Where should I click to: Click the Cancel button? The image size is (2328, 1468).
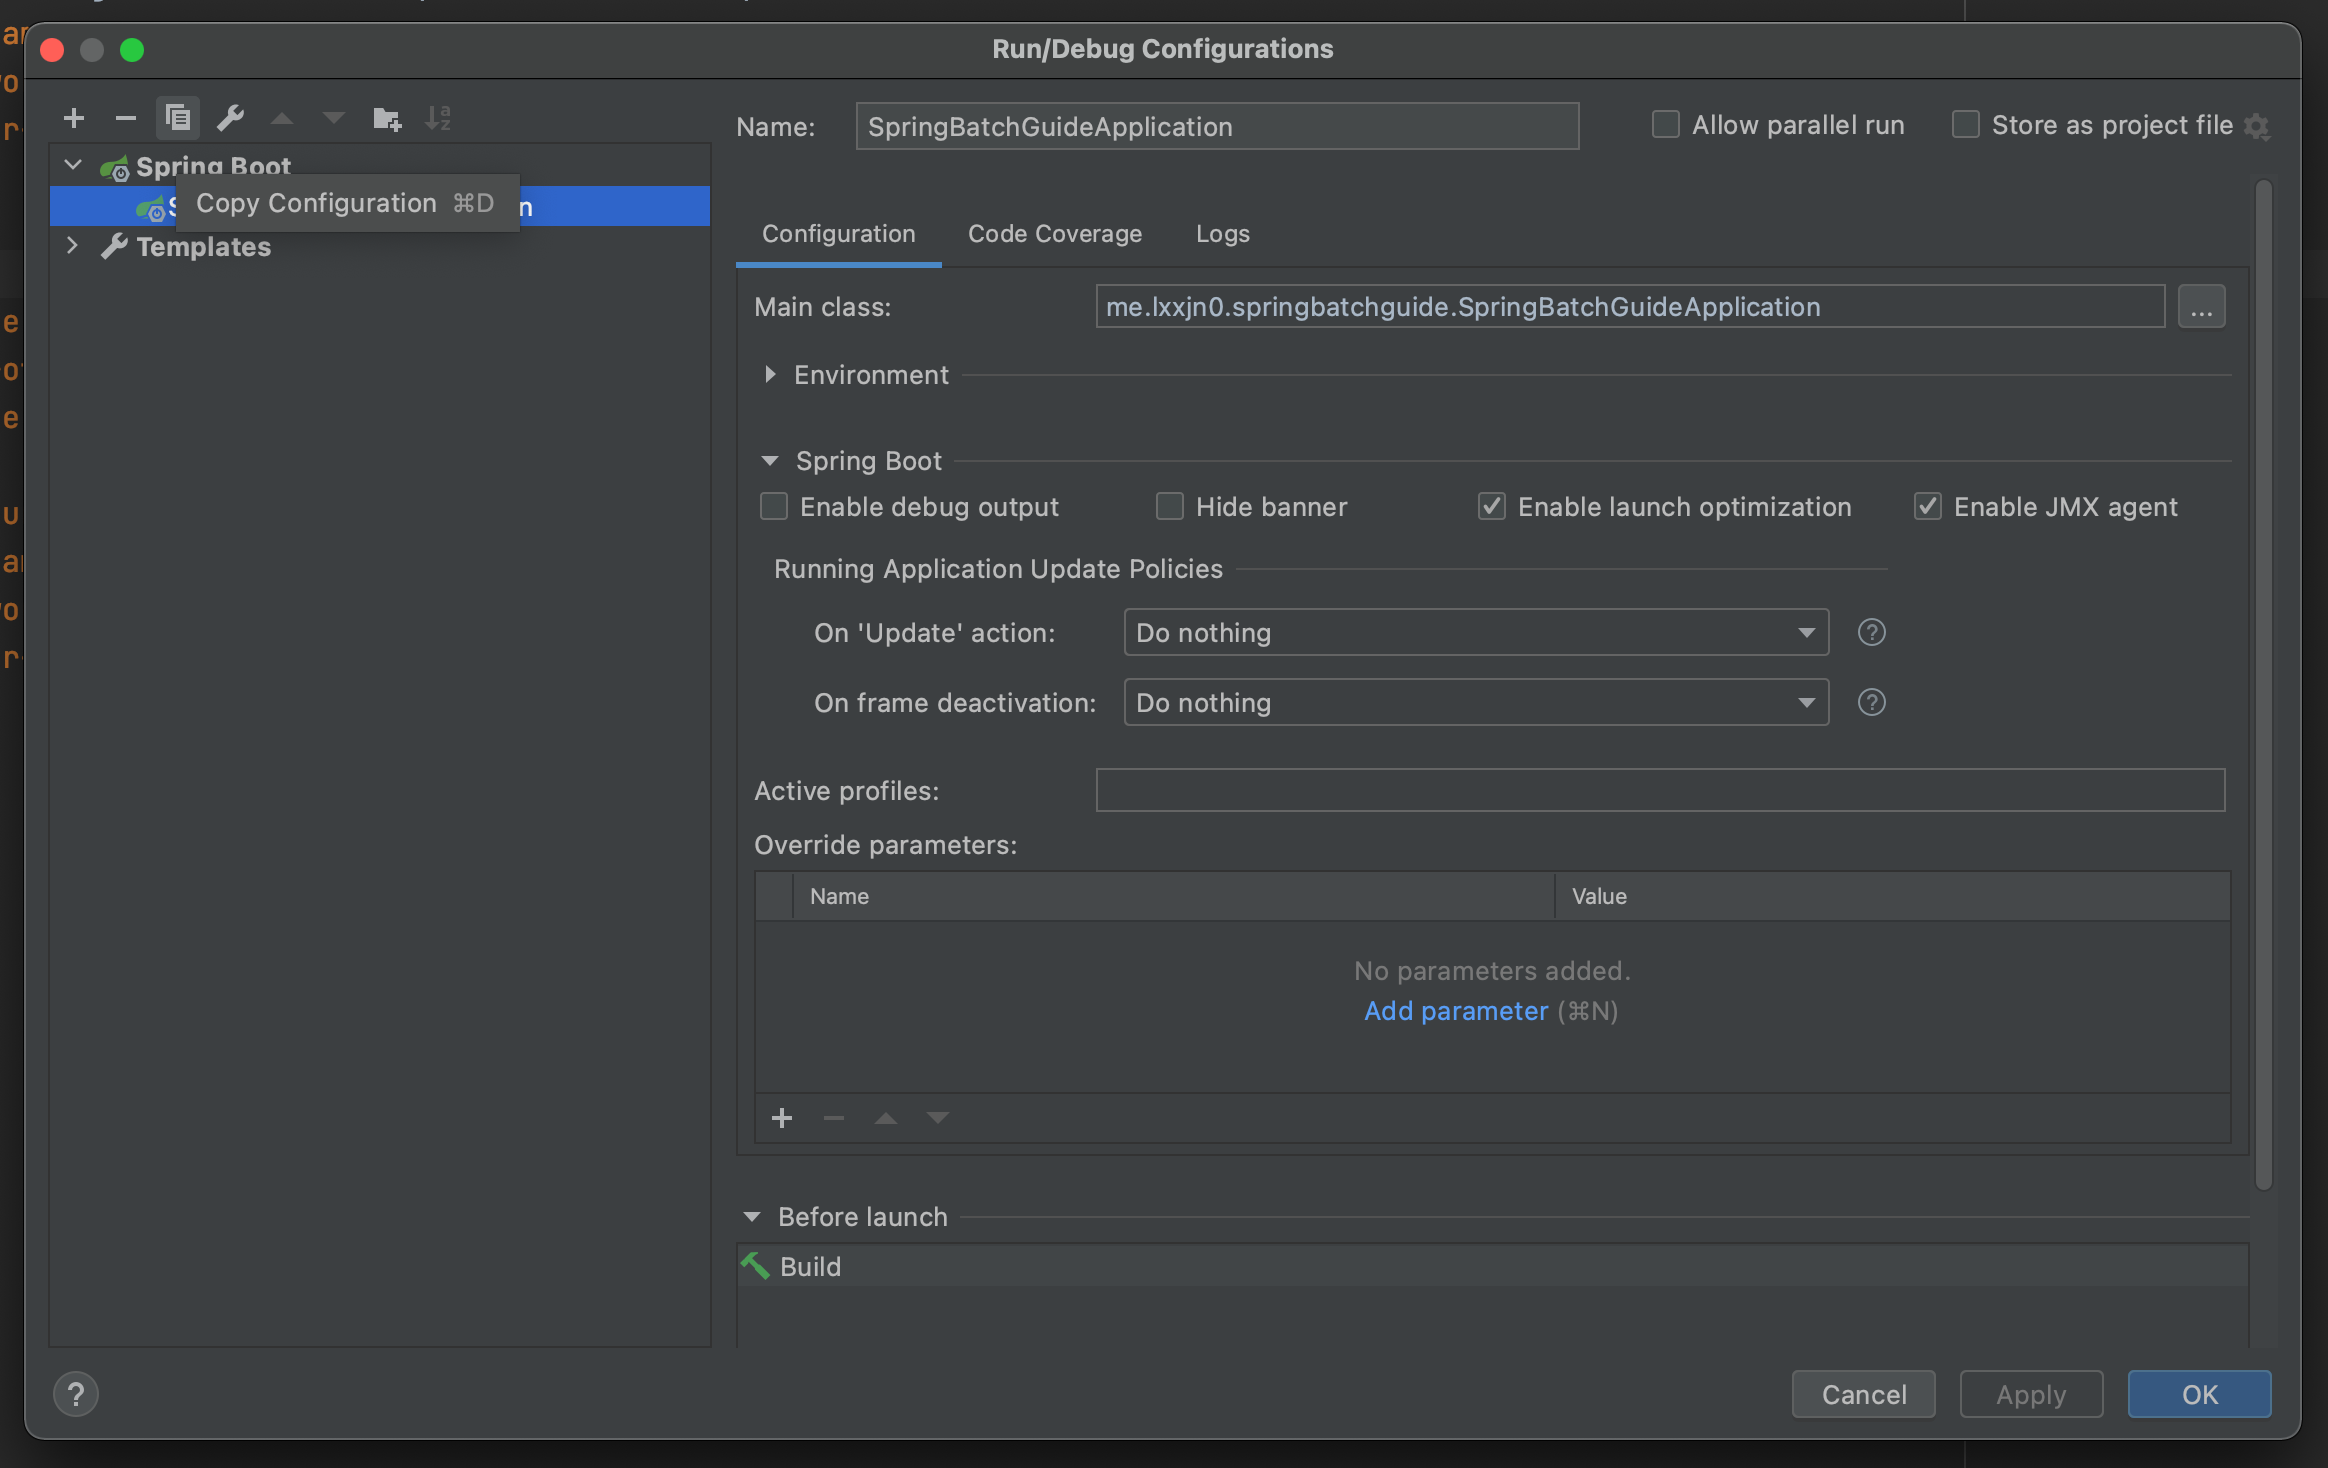(1863, 1394)
